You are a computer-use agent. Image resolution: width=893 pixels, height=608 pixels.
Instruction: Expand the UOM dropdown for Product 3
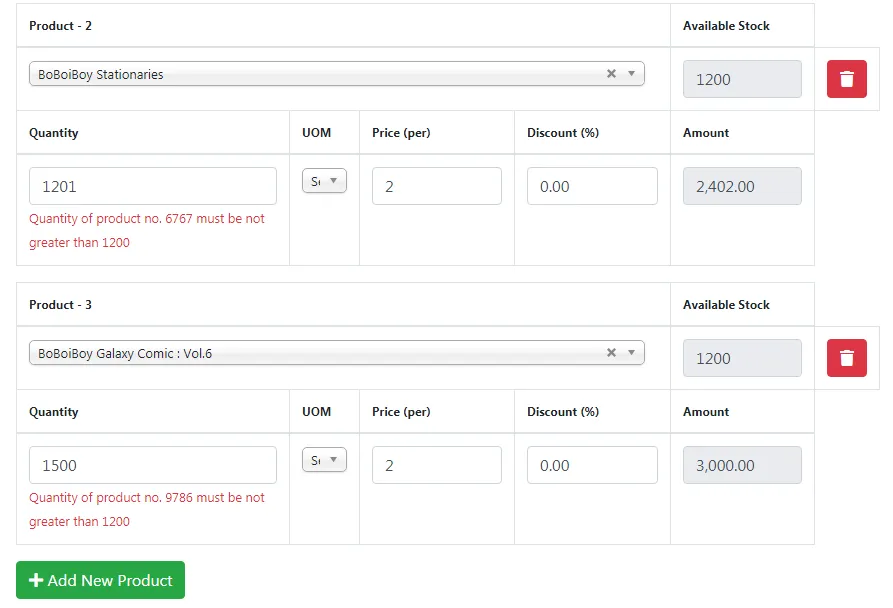pyautogui.click(x=324, y=460)
